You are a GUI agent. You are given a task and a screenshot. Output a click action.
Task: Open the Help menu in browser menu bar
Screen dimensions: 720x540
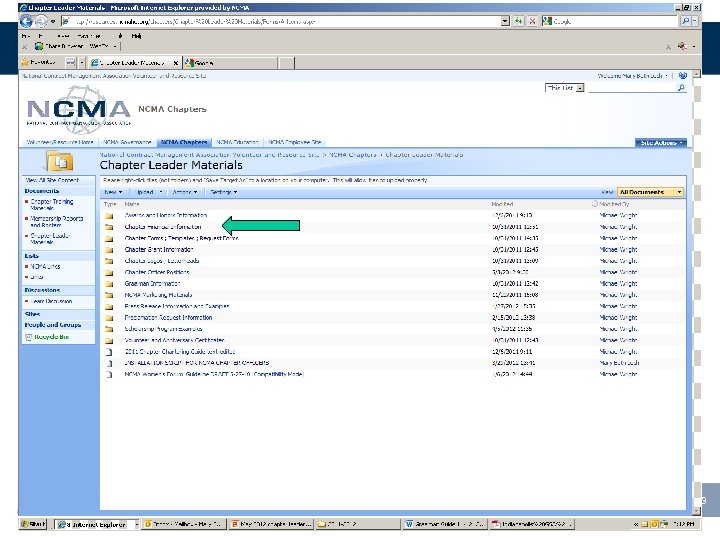136,36
